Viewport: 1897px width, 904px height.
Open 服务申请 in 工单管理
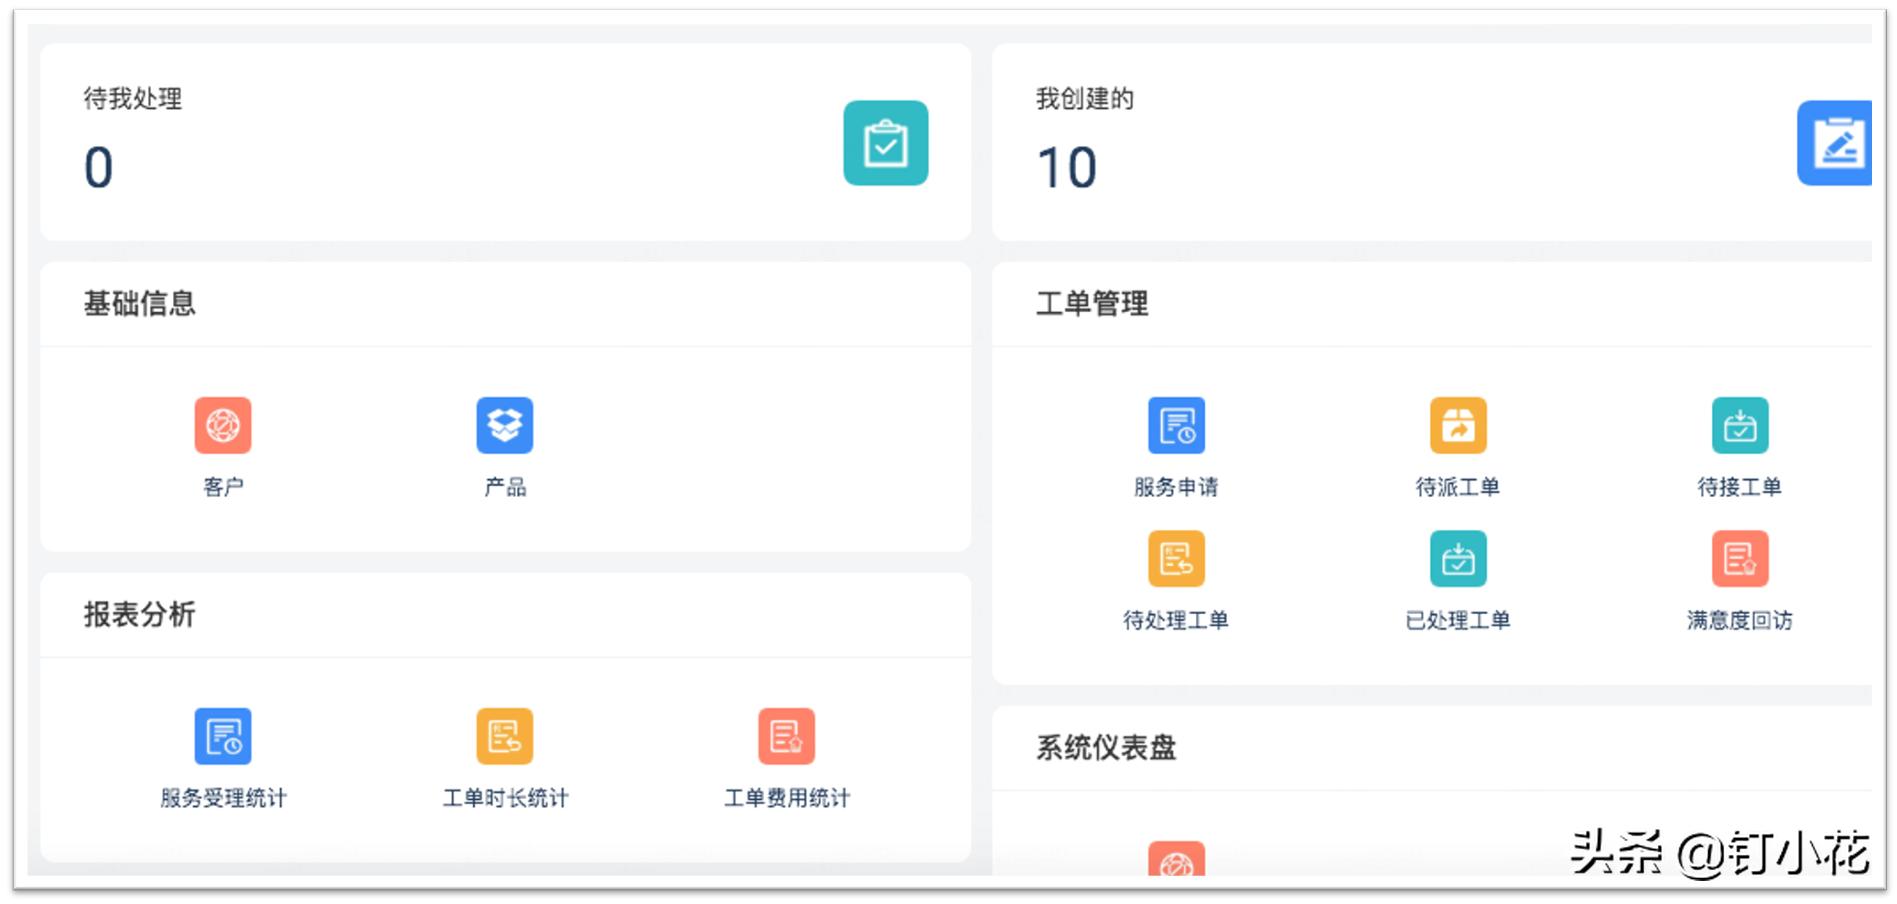(1177, 424)
